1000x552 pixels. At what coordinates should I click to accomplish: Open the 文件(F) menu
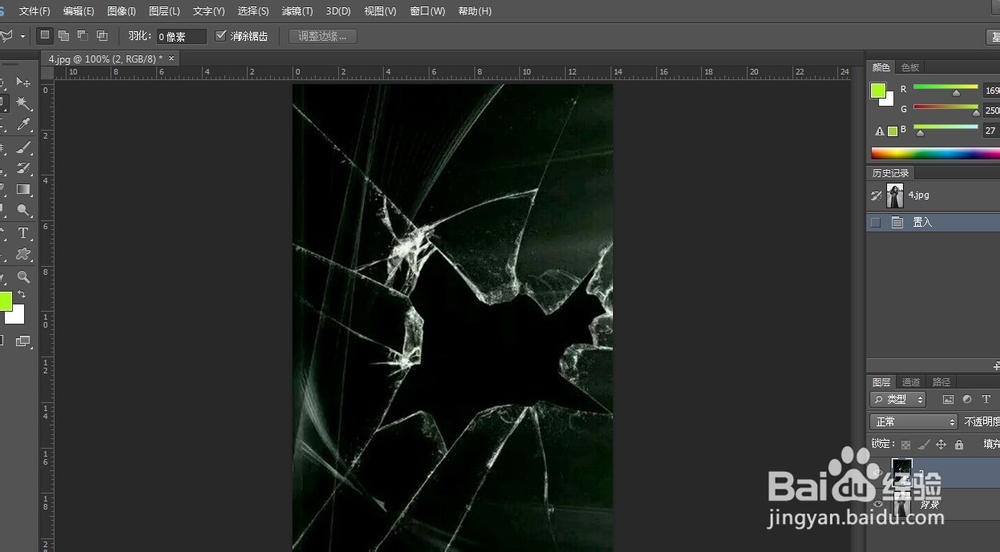click(x=34, y=11)
